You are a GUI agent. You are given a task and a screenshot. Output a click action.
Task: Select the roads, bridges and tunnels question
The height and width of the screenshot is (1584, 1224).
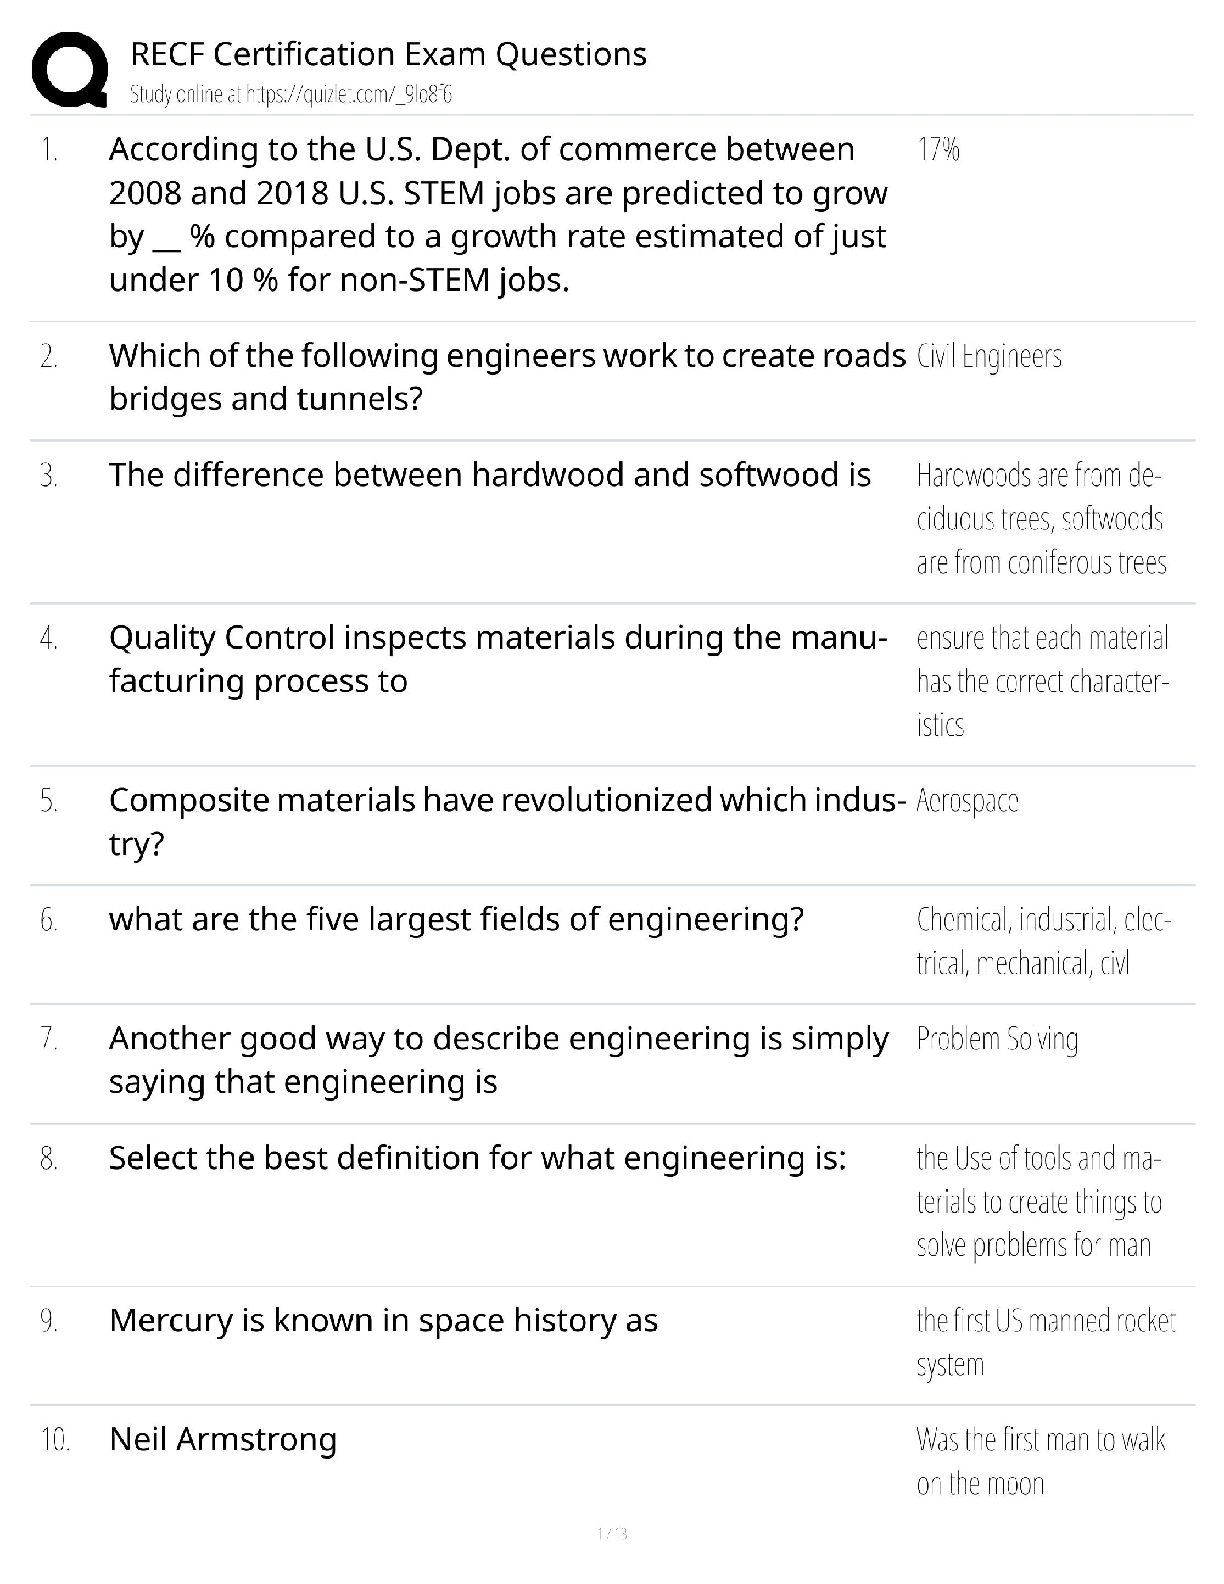pyautogui.click(x=507, y=377)
